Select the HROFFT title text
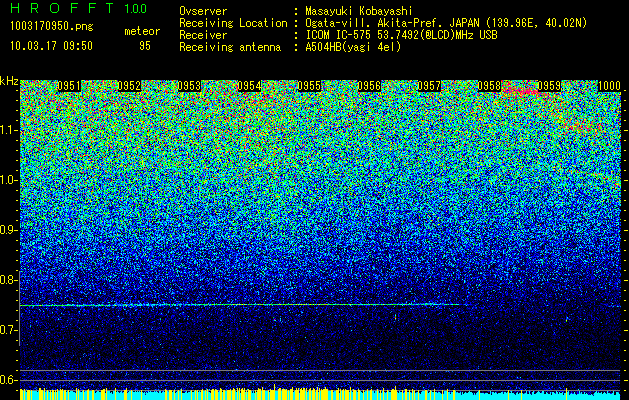The image size is (629, 400). (x=62, y=8)
